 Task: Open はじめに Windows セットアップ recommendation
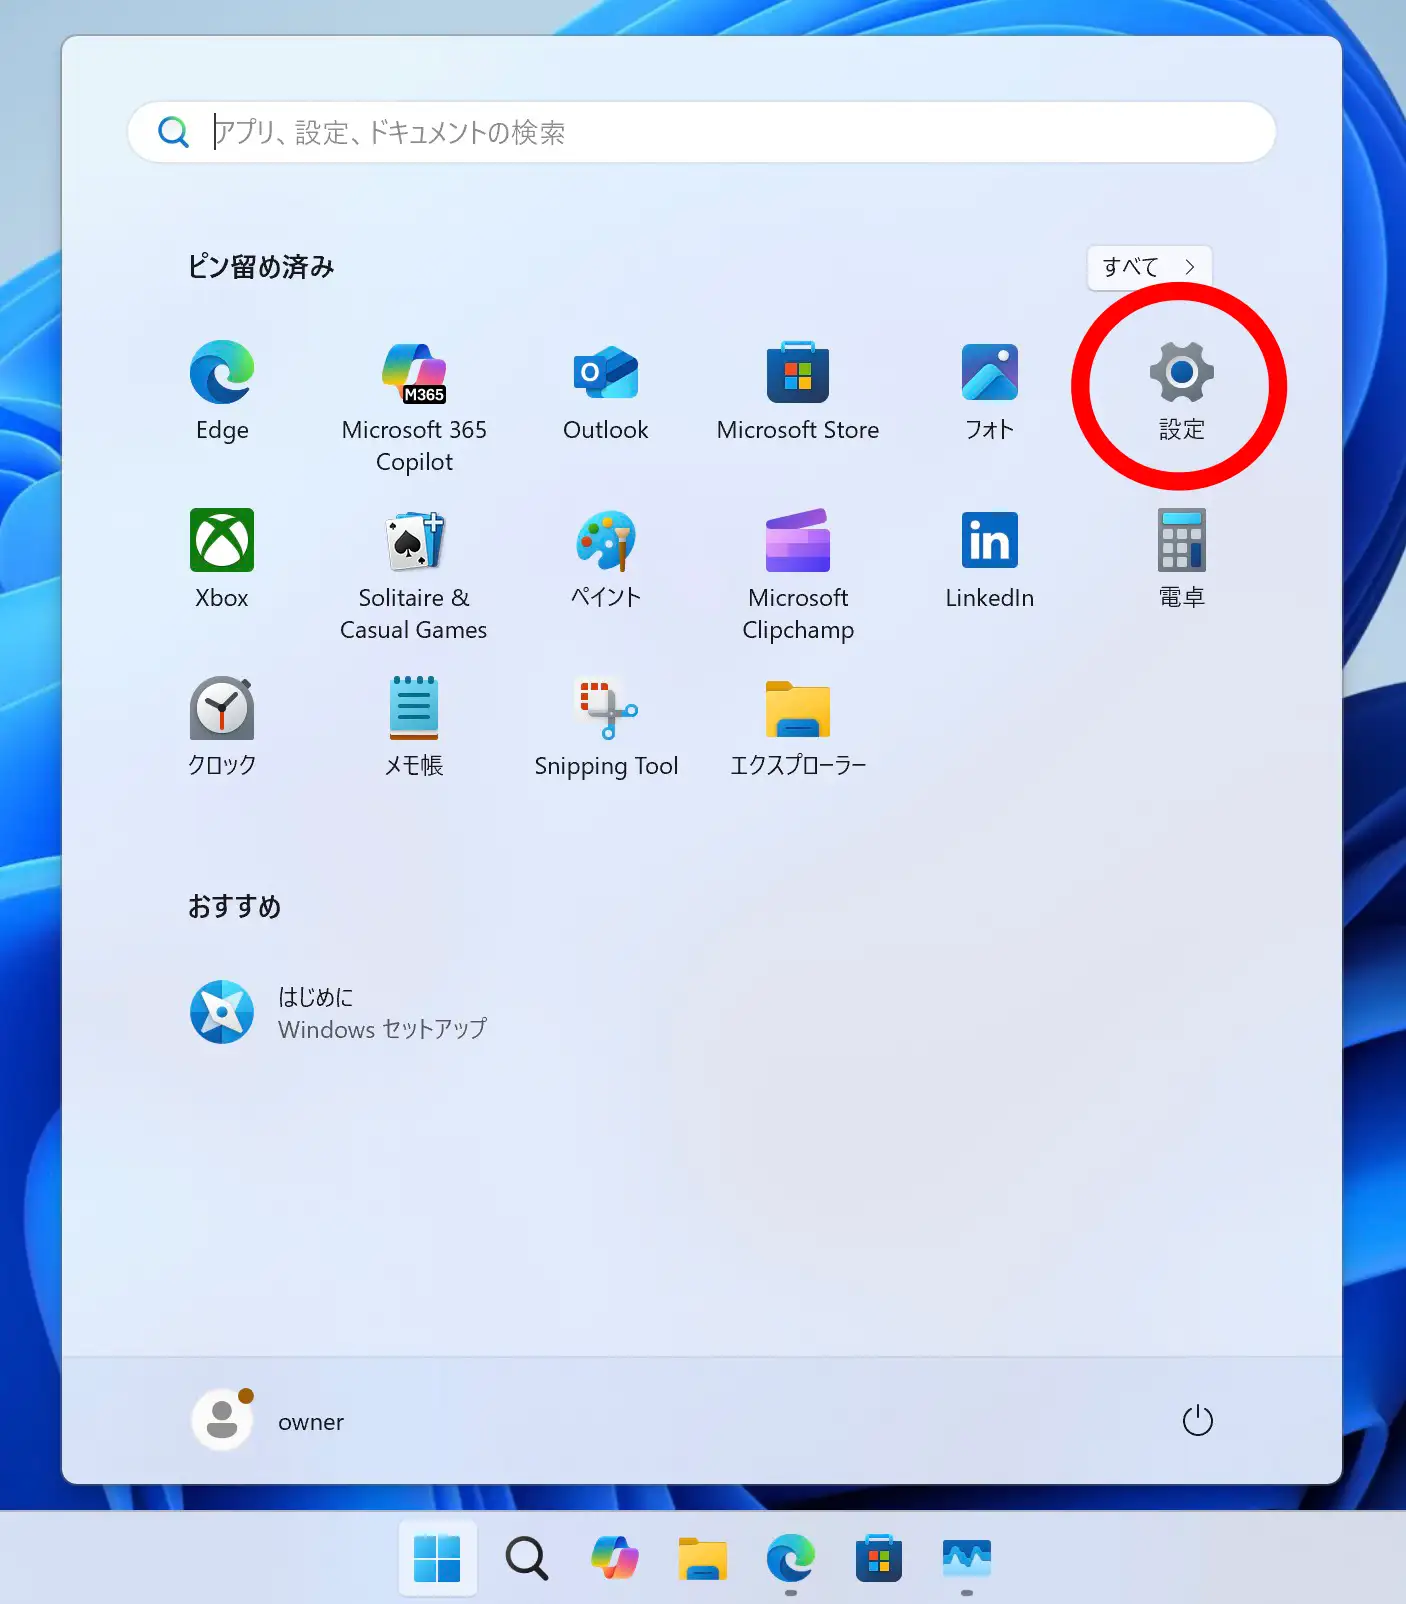(x=338, y=1012)
